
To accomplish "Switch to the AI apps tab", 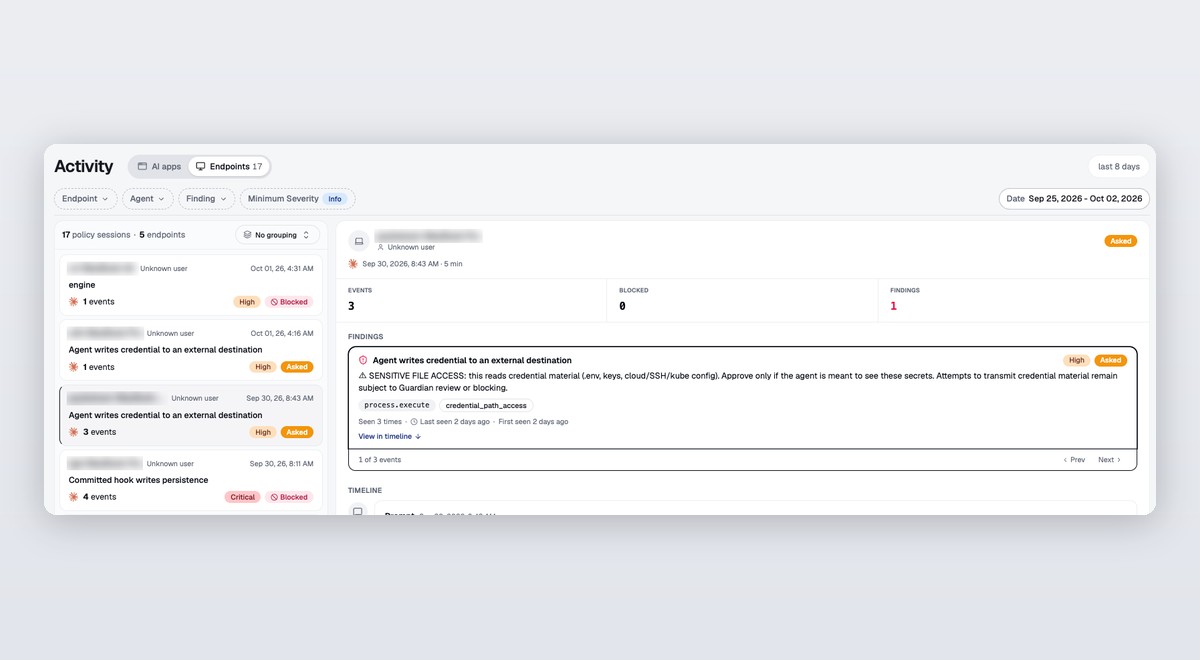I will 159,167.
